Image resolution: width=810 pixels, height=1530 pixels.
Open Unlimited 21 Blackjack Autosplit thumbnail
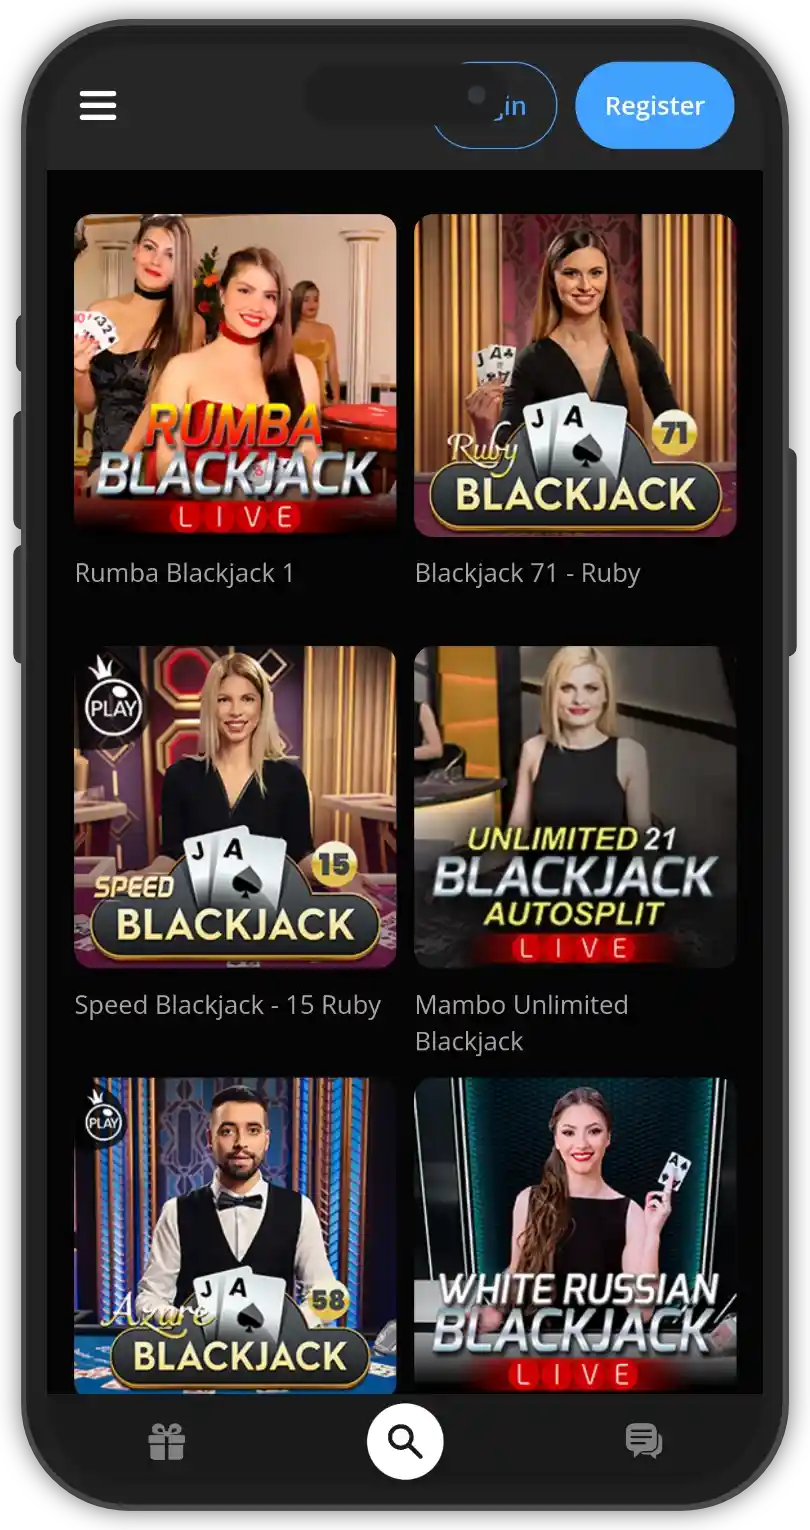pos(575,807)
